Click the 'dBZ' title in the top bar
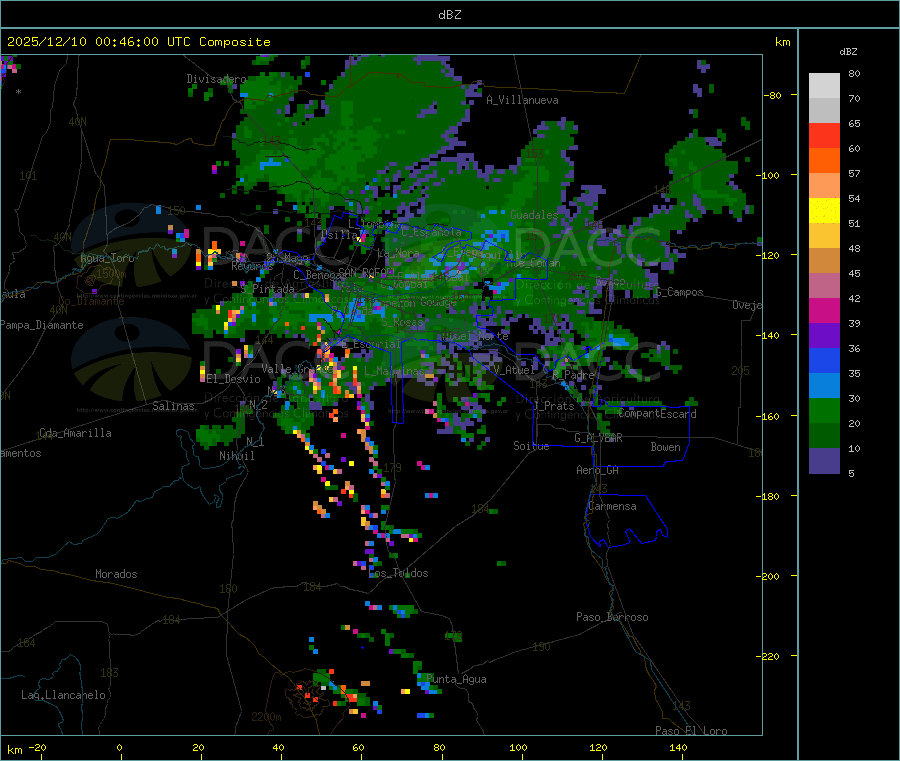 (x=449, y=15)
